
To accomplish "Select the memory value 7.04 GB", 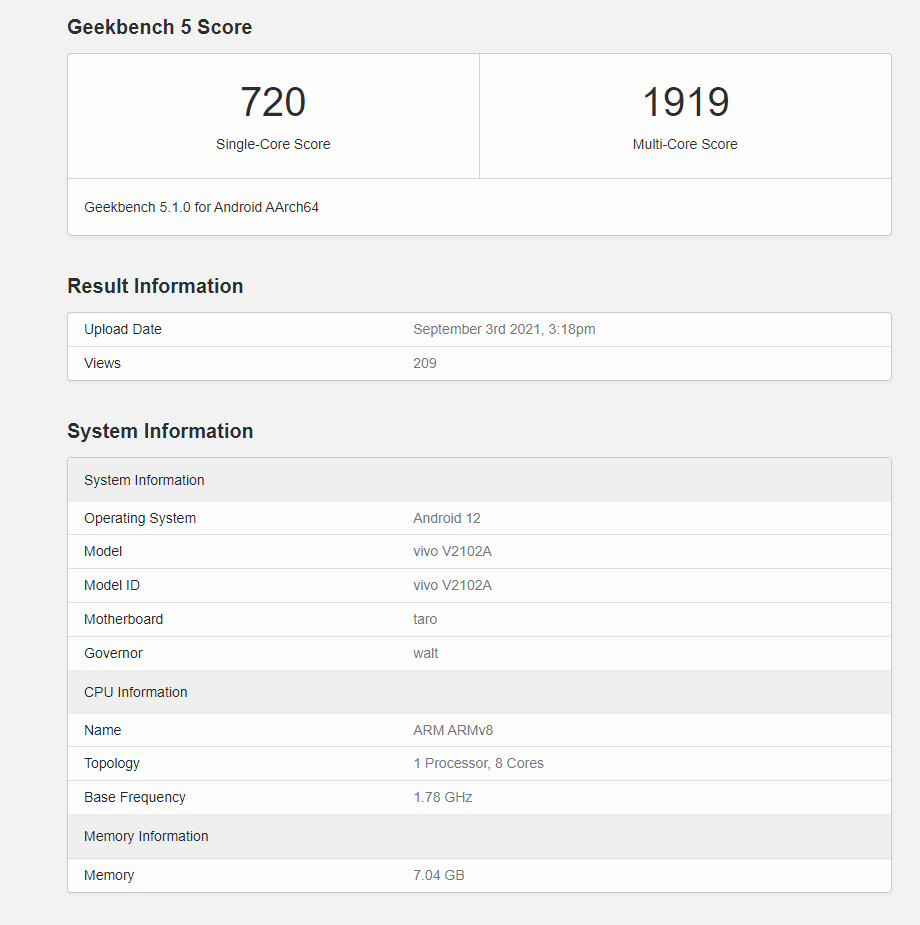I will point(438,875).
